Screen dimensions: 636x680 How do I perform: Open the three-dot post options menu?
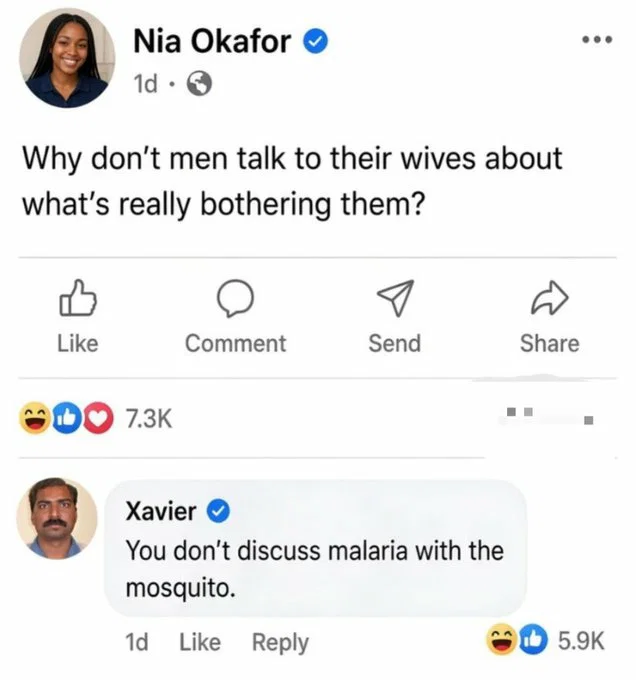pos(597,39)
